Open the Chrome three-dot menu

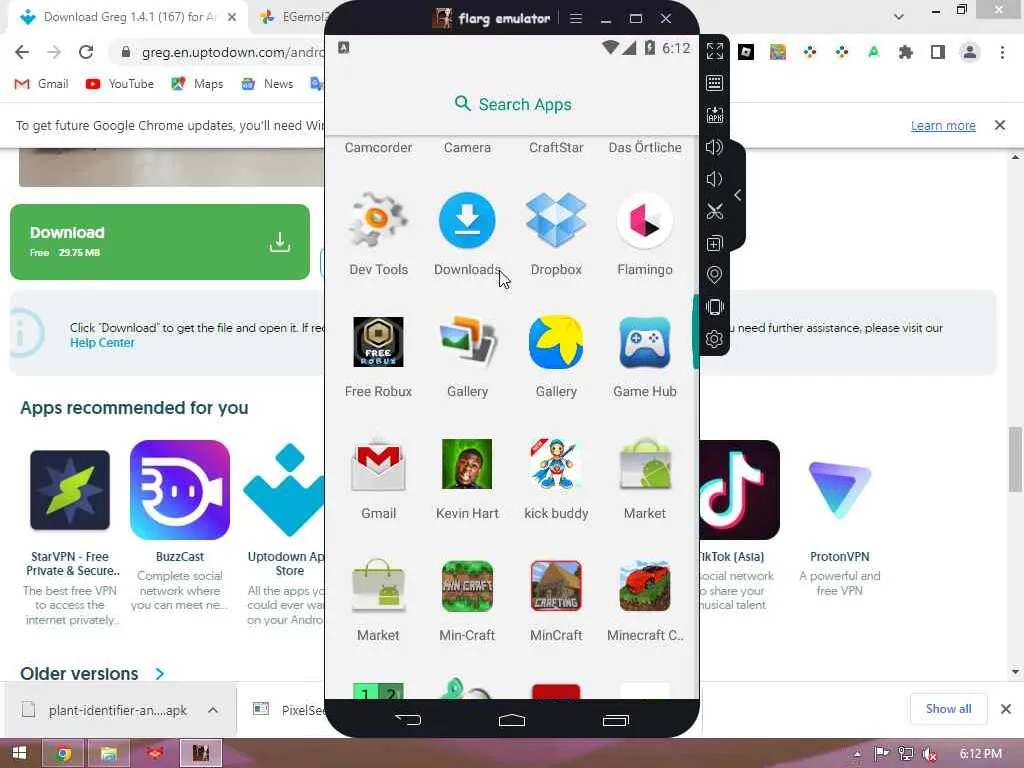(x=1002, y=52)
